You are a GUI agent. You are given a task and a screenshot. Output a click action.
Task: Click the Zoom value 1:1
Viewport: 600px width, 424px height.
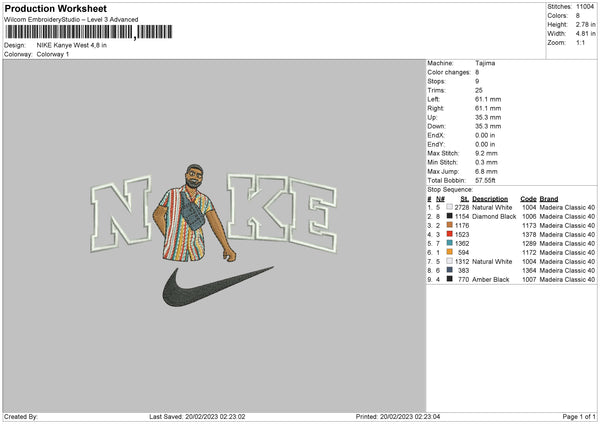pos(580,42)
